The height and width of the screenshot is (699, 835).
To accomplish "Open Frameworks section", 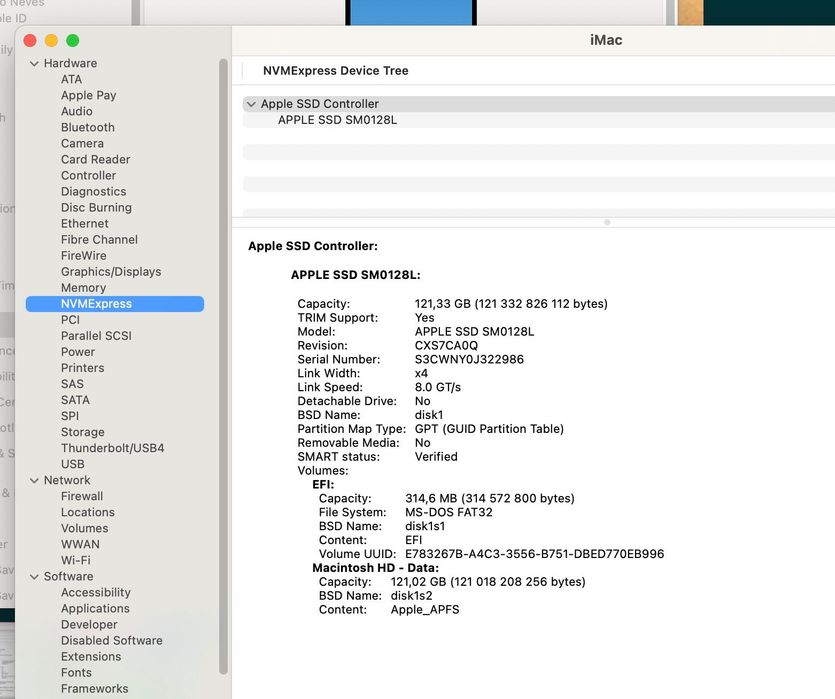I will [95, 688].
